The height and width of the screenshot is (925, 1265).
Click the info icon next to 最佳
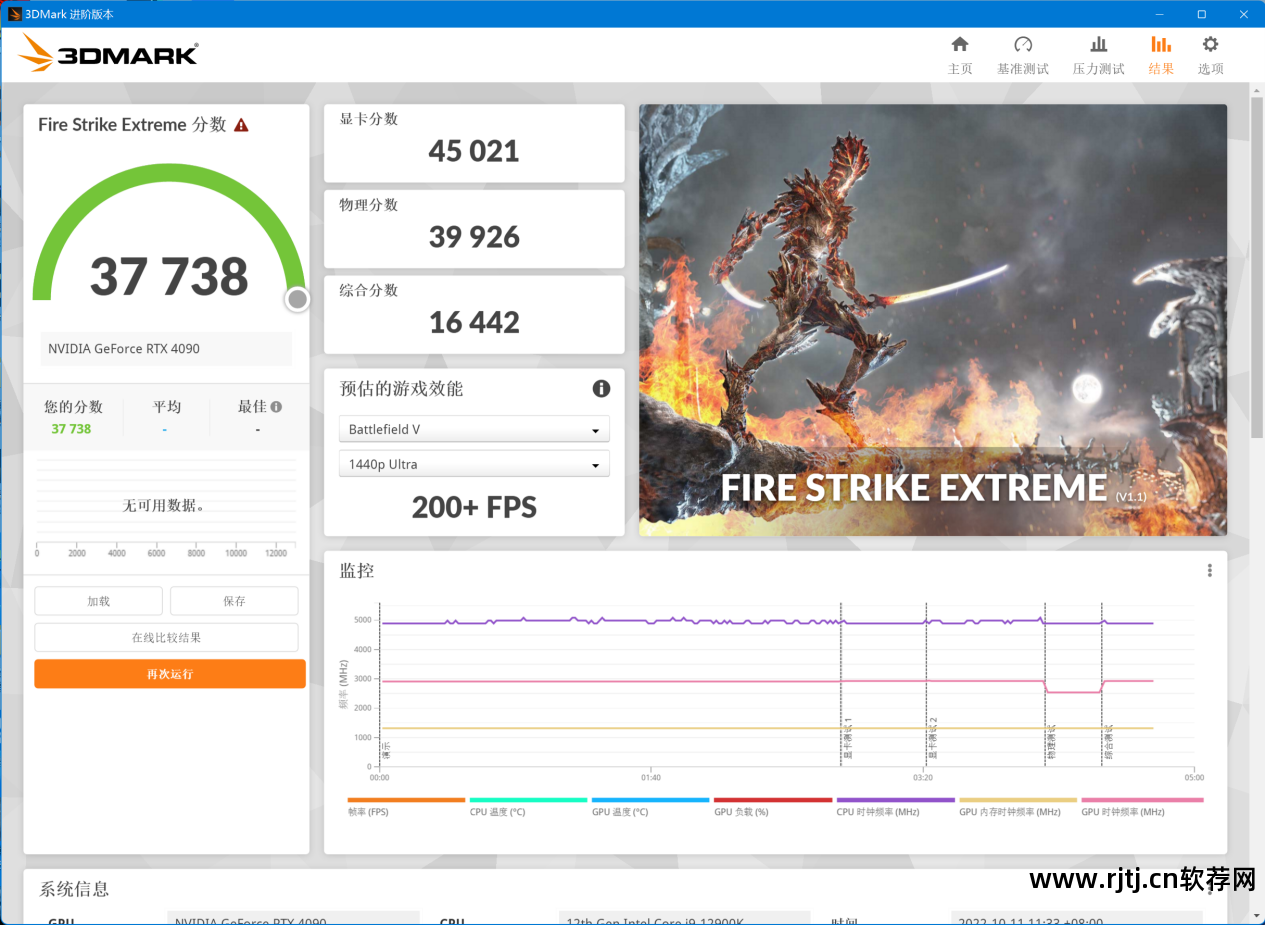click(x=276, y=407)
